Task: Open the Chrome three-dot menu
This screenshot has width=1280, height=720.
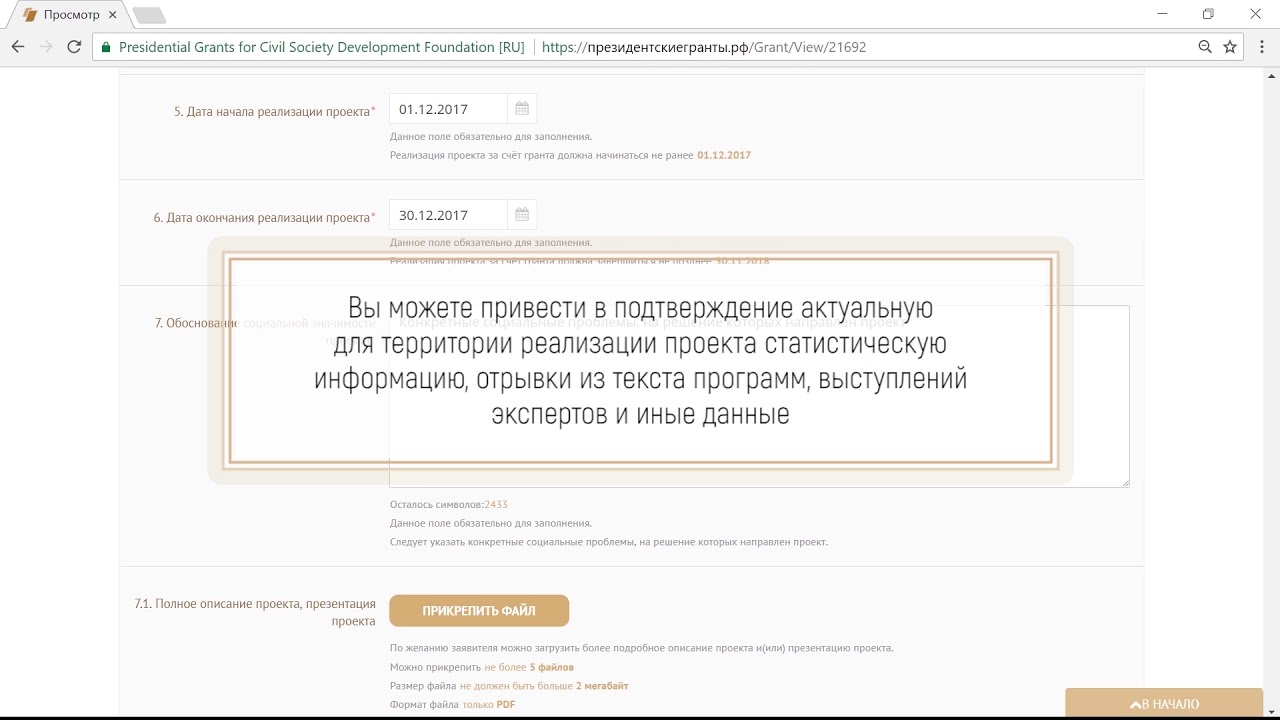Action: coord(1263,47)
